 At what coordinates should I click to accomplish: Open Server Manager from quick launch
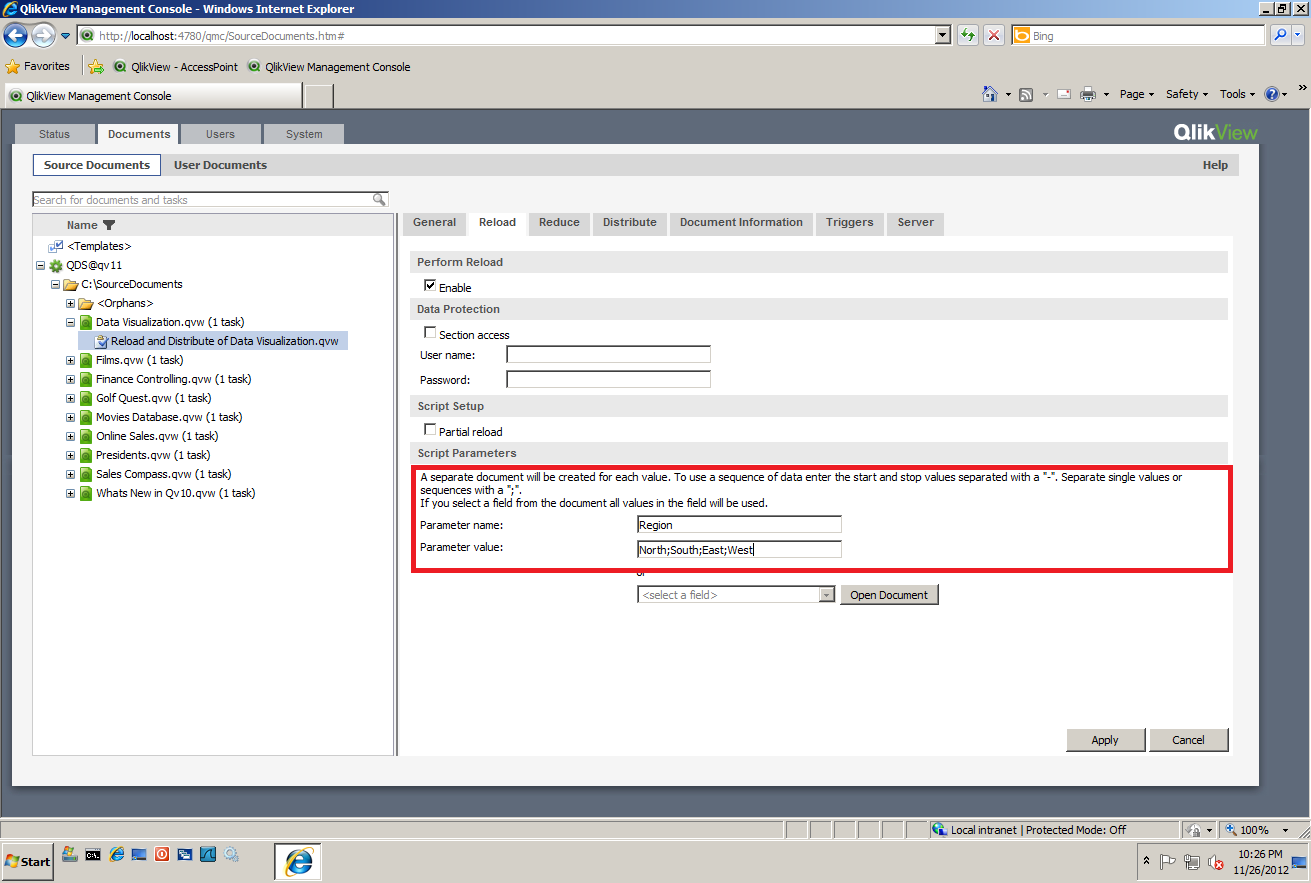click(70, 855)
